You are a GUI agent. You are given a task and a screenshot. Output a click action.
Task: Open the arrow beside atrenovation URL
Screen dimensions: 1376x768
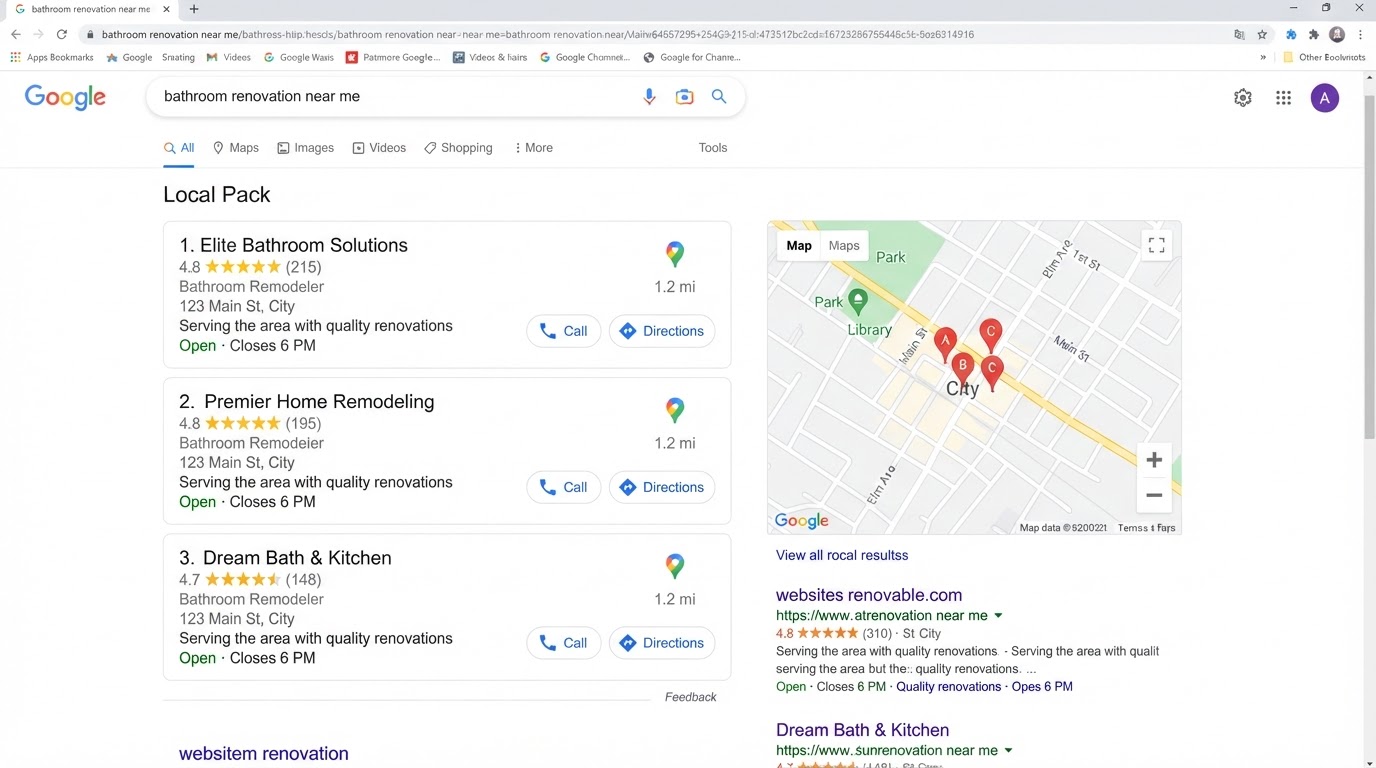(998, 616)
